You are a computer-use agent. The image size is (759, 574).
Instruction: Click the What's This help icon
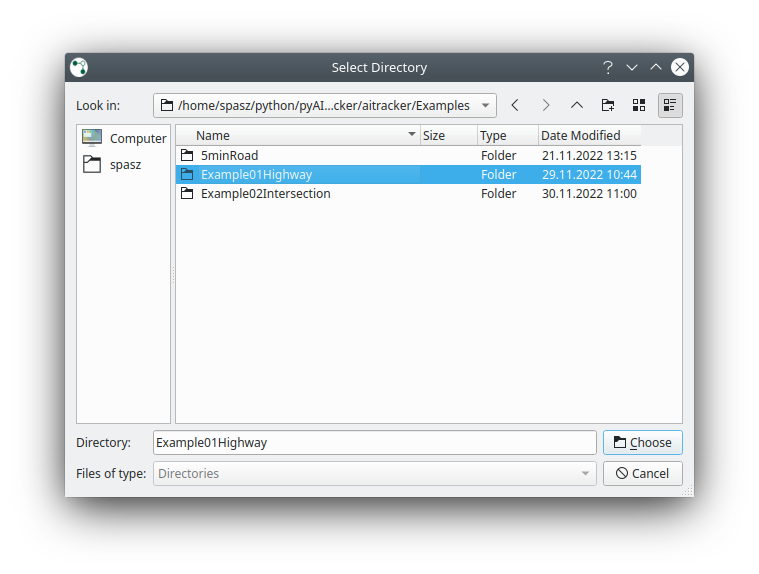(x=607, y=68)
